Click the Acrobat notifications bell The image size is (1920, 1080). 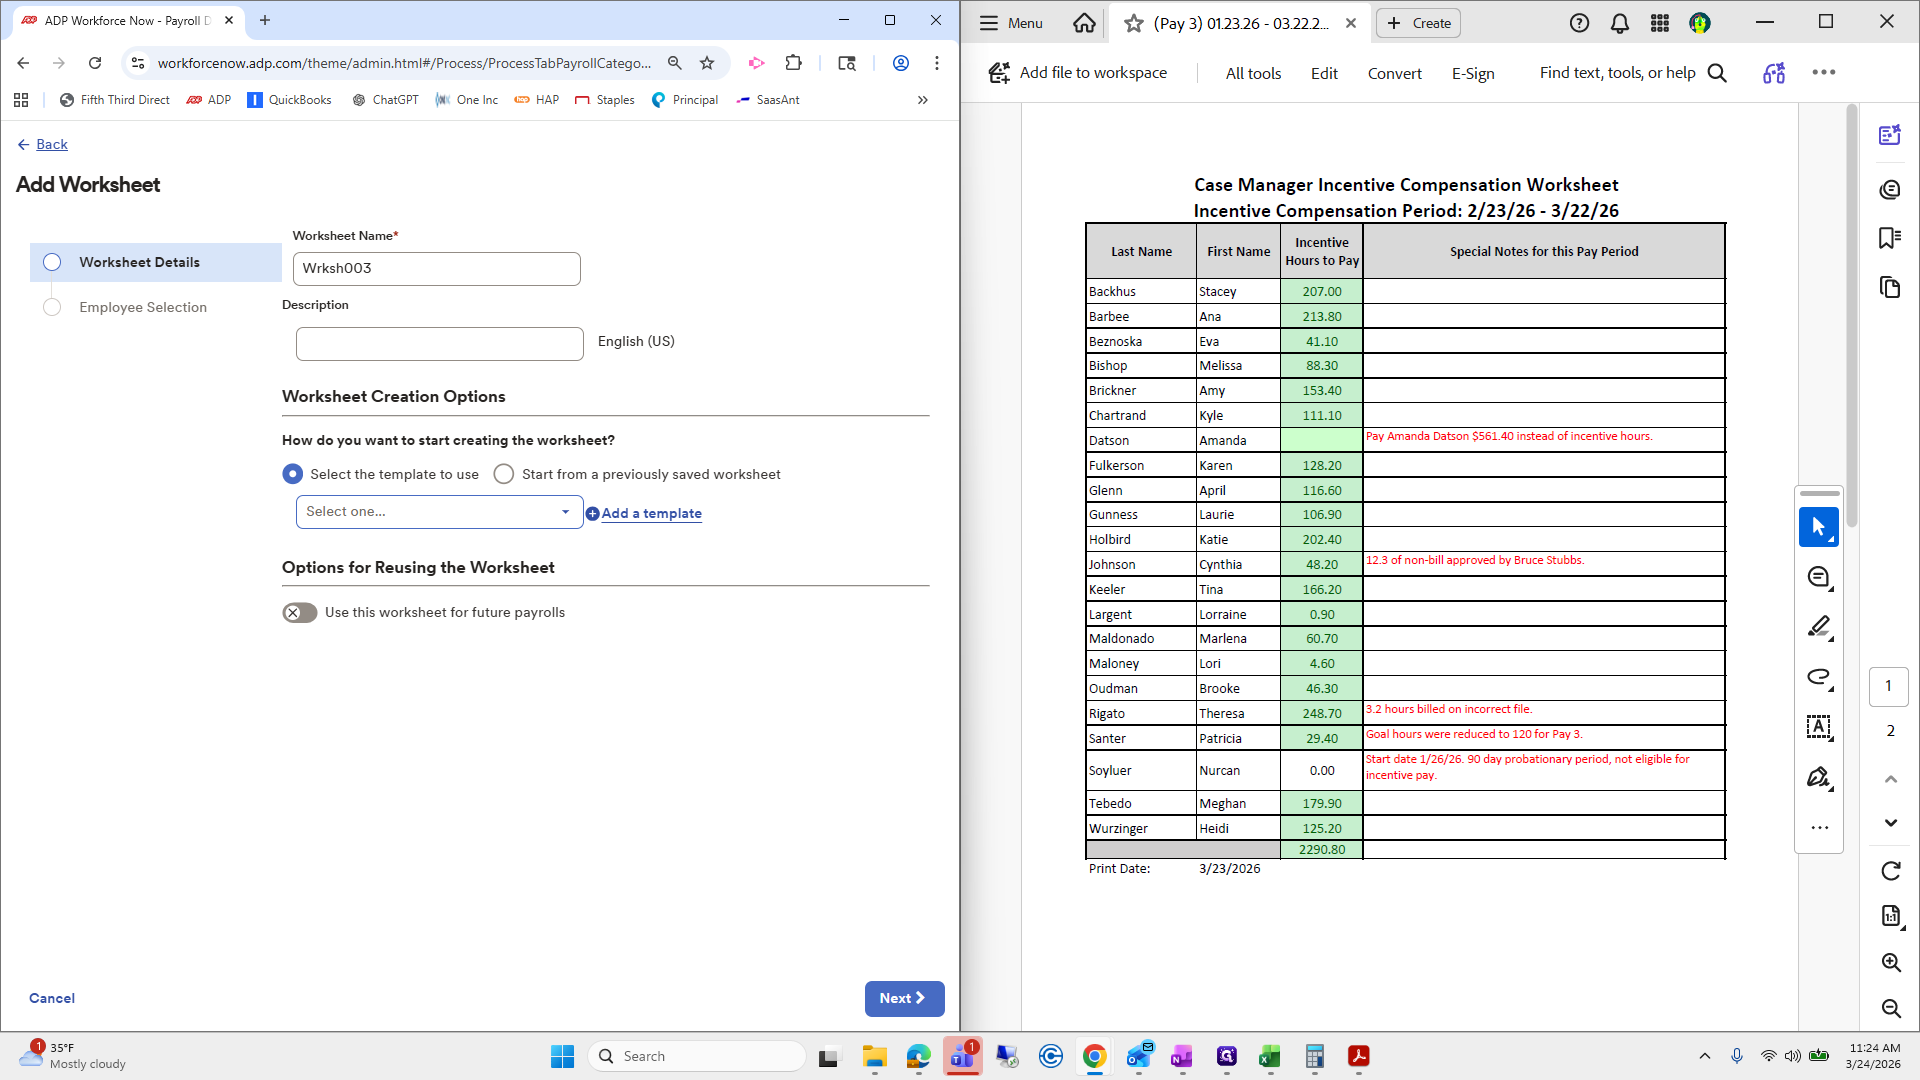1619,23
